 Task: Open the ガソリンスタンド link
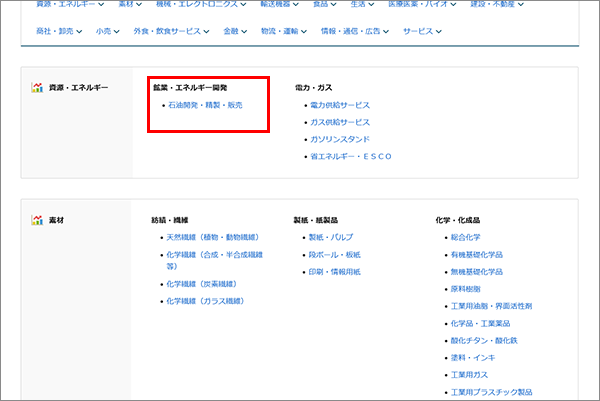pyautogui.click(x=340, y=139)
